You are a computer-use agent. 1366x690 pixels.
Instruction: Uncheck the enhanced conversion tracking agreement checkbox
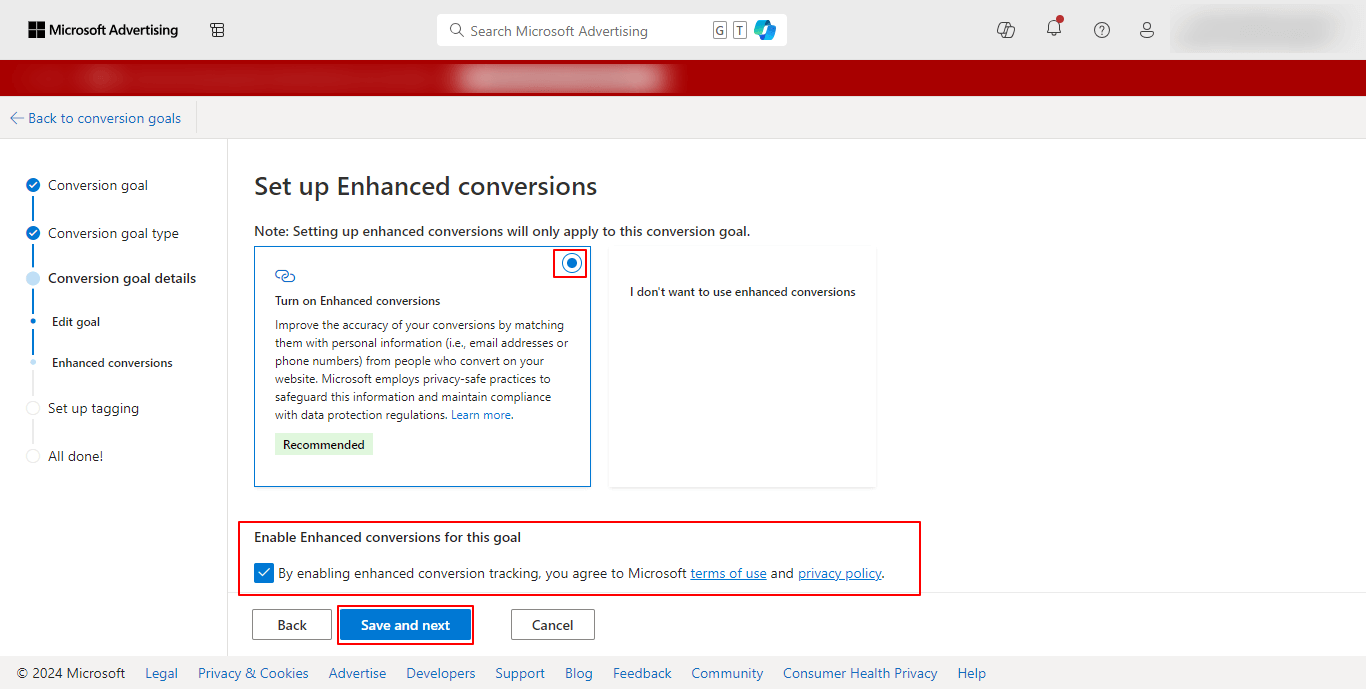(264, 573)
